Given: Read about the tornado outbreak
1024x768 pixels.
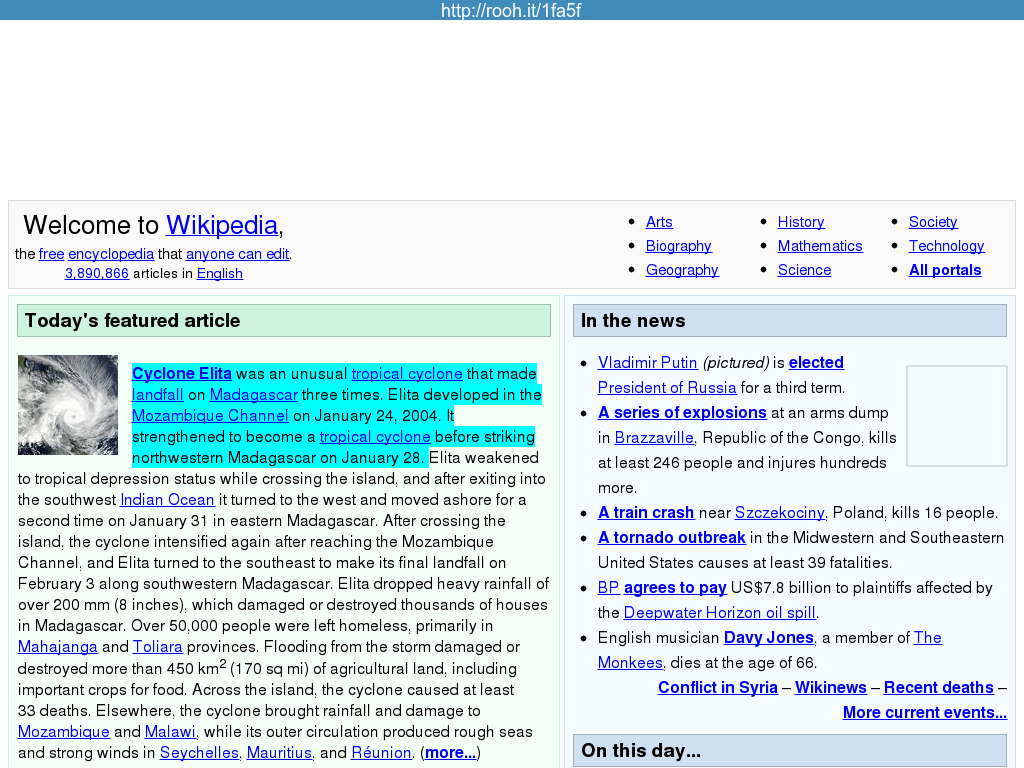Looking at the screenshot, I should point(672,538).
